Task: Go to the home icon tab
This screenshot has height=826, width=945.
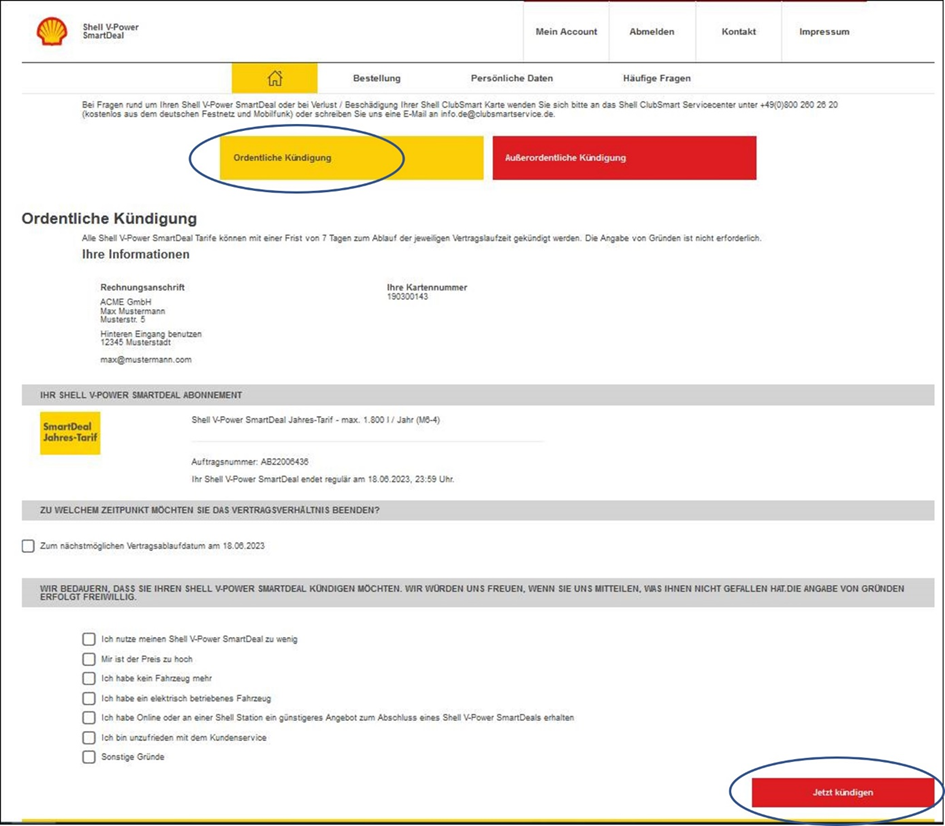Action: pyautogui.click(x=274, y=78)
